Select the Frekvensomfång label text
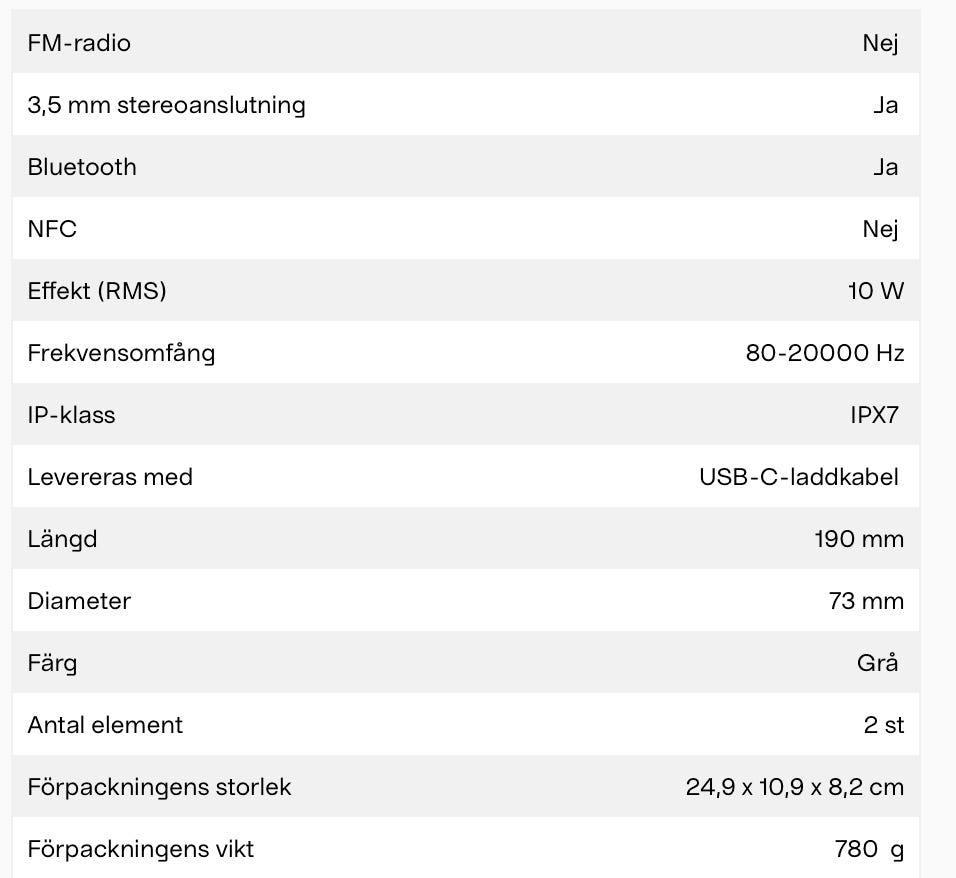956x878 pixels. coord(121,353)
